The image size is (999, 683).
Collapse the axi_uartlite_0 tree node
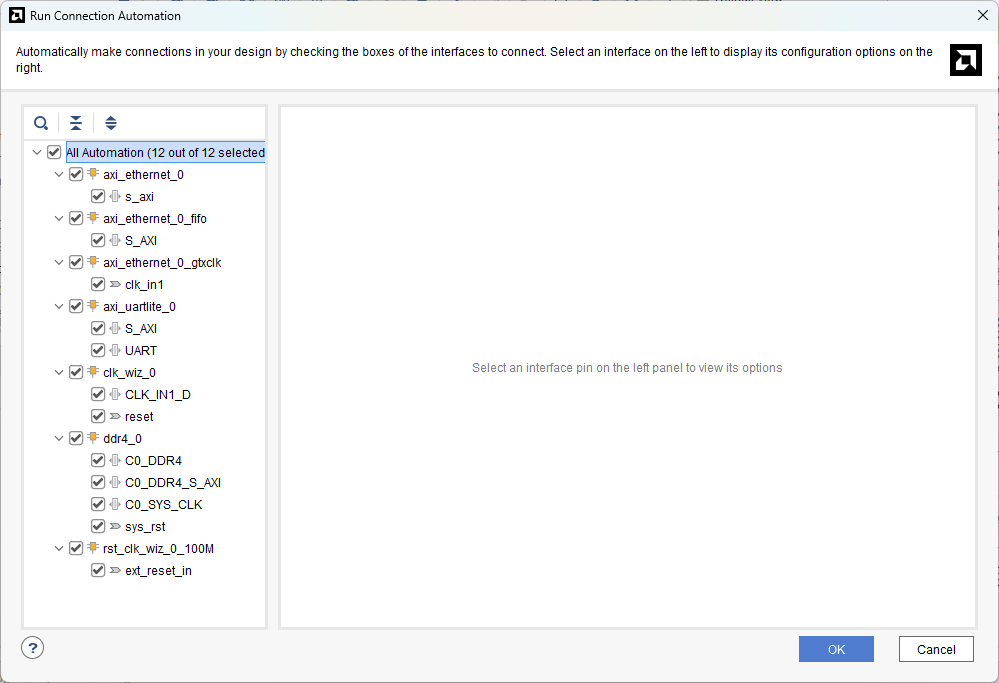pos(59,307)
